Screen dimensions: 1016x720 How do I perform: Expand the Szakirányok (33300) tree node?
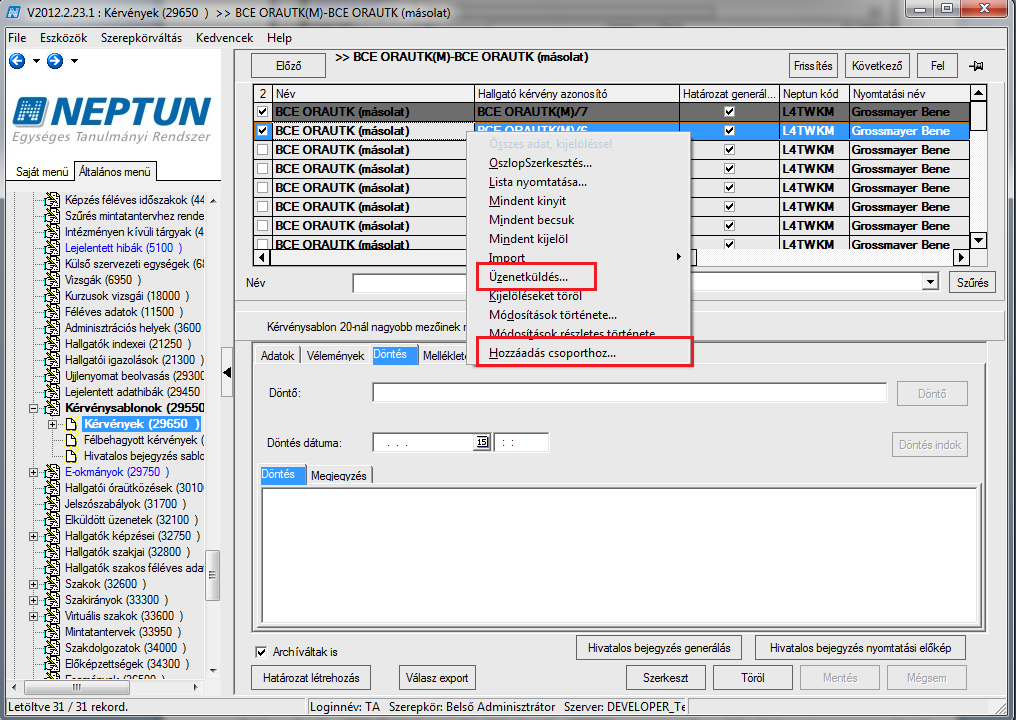click(x=33, y=600)
